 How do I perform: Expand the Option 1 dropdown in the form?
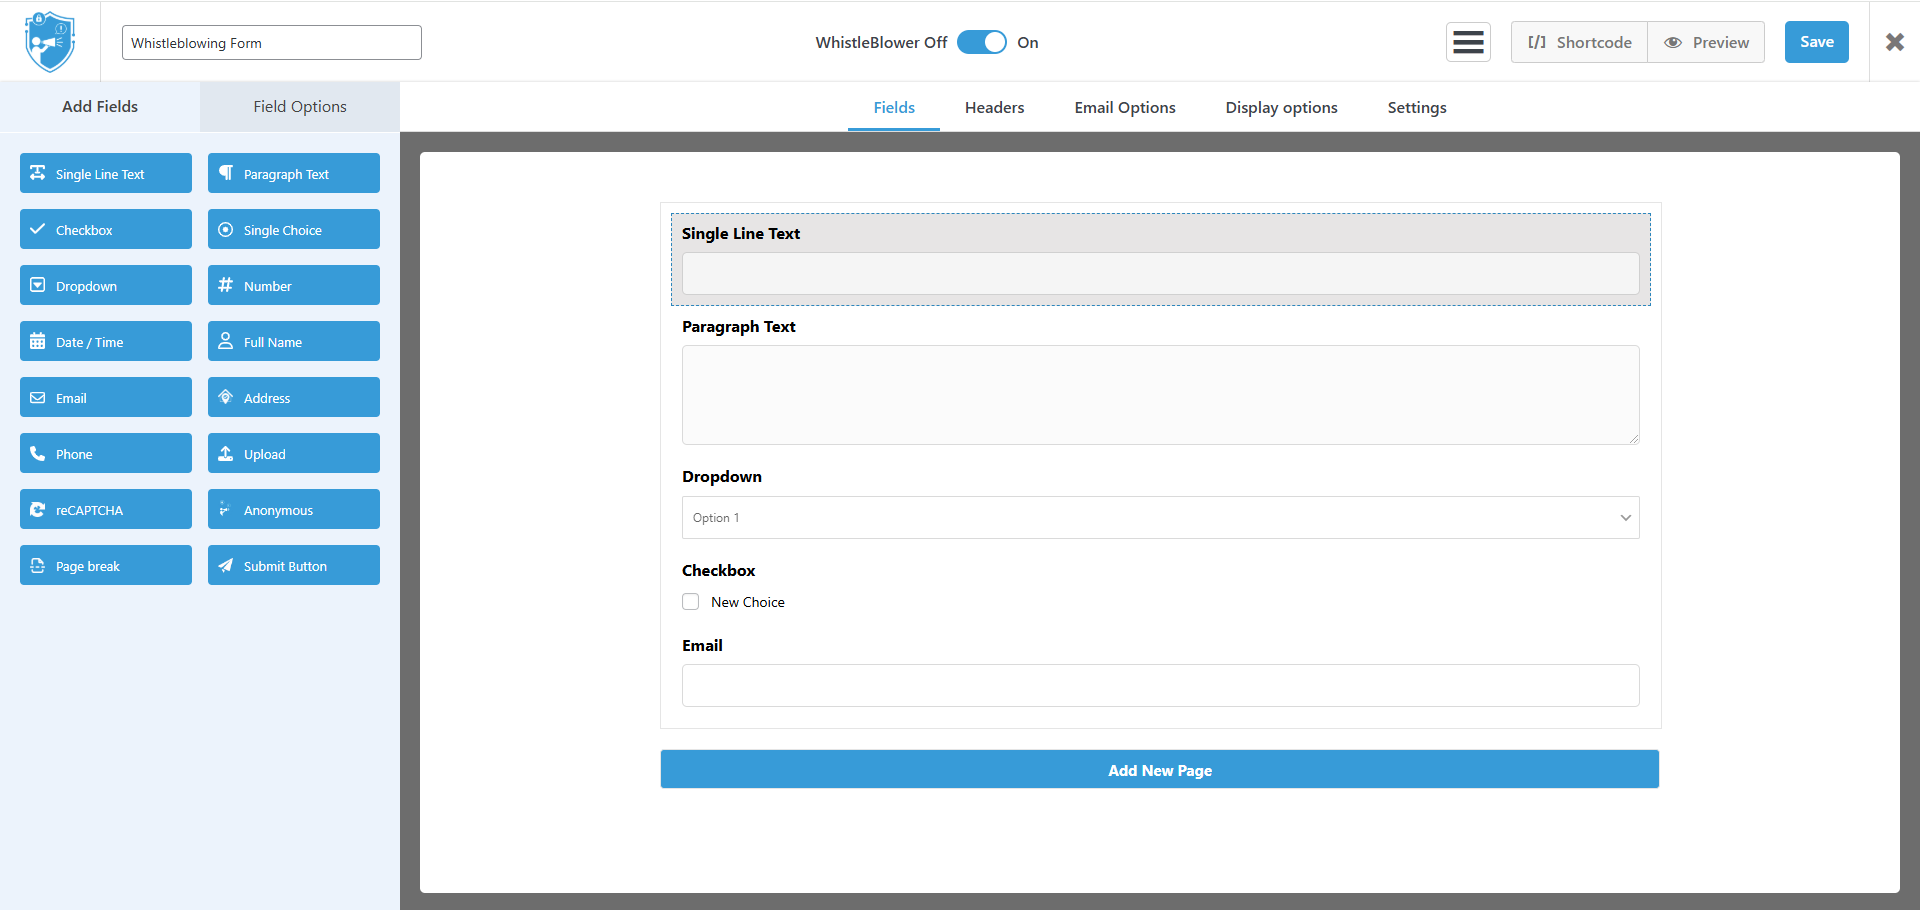[x=1161, y=518]
